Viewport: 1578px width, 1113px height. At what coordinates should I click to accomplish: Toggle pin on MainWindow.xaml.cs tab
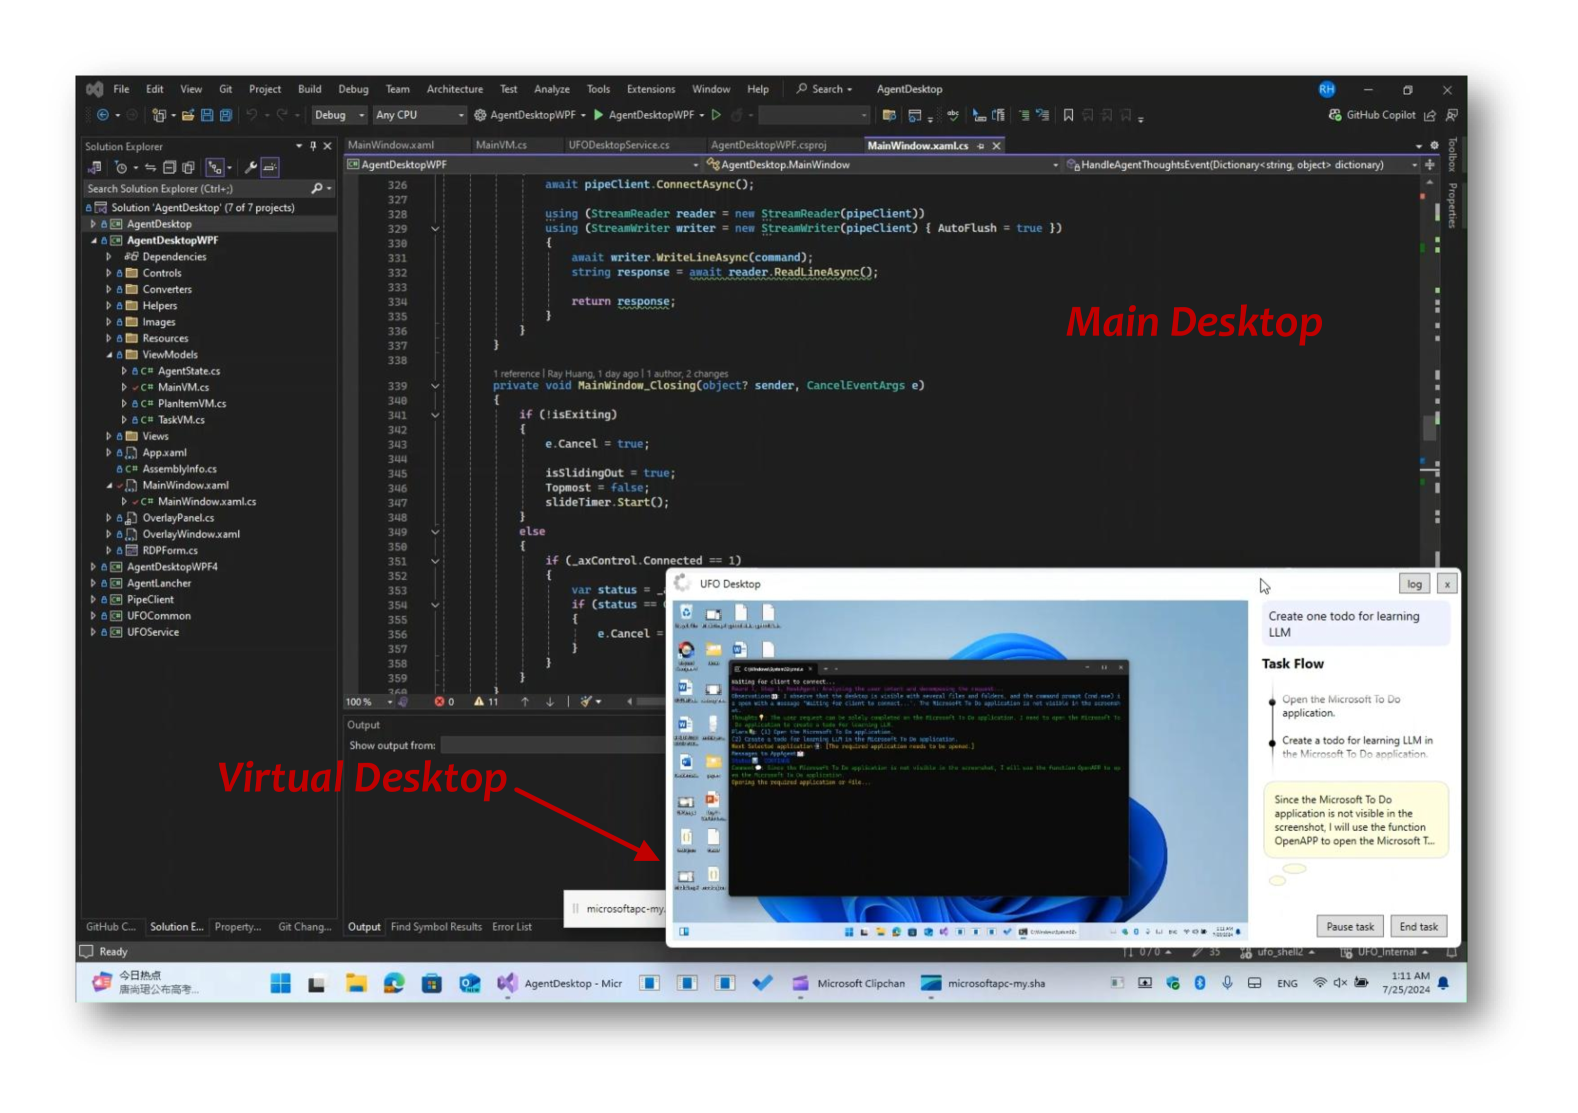coord(980,146)
